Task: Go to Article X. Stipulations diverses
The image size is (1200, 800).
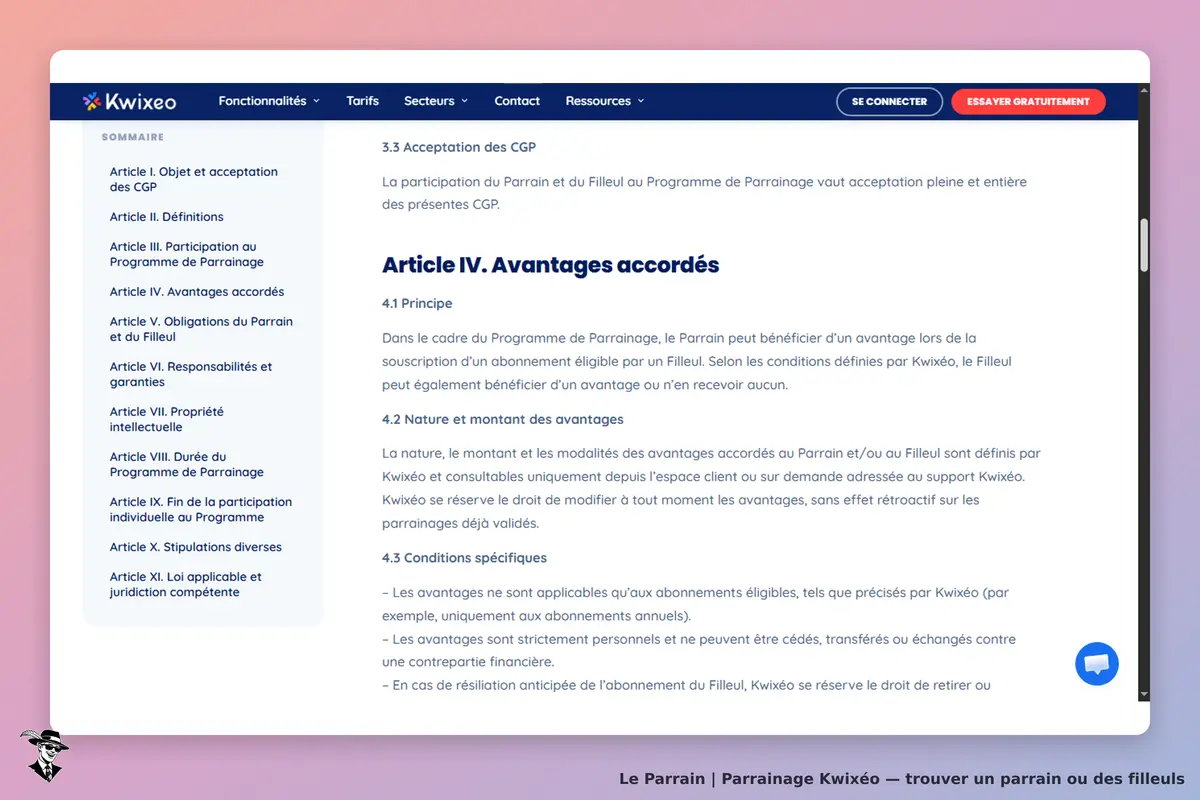Action: pos(196,547)
